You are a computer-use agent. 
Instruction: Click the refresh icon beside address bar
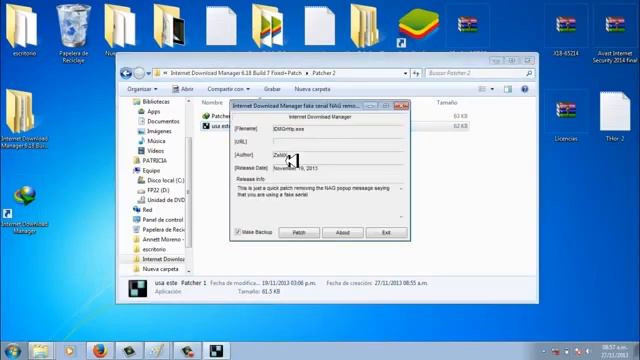[x=416, y=73]
